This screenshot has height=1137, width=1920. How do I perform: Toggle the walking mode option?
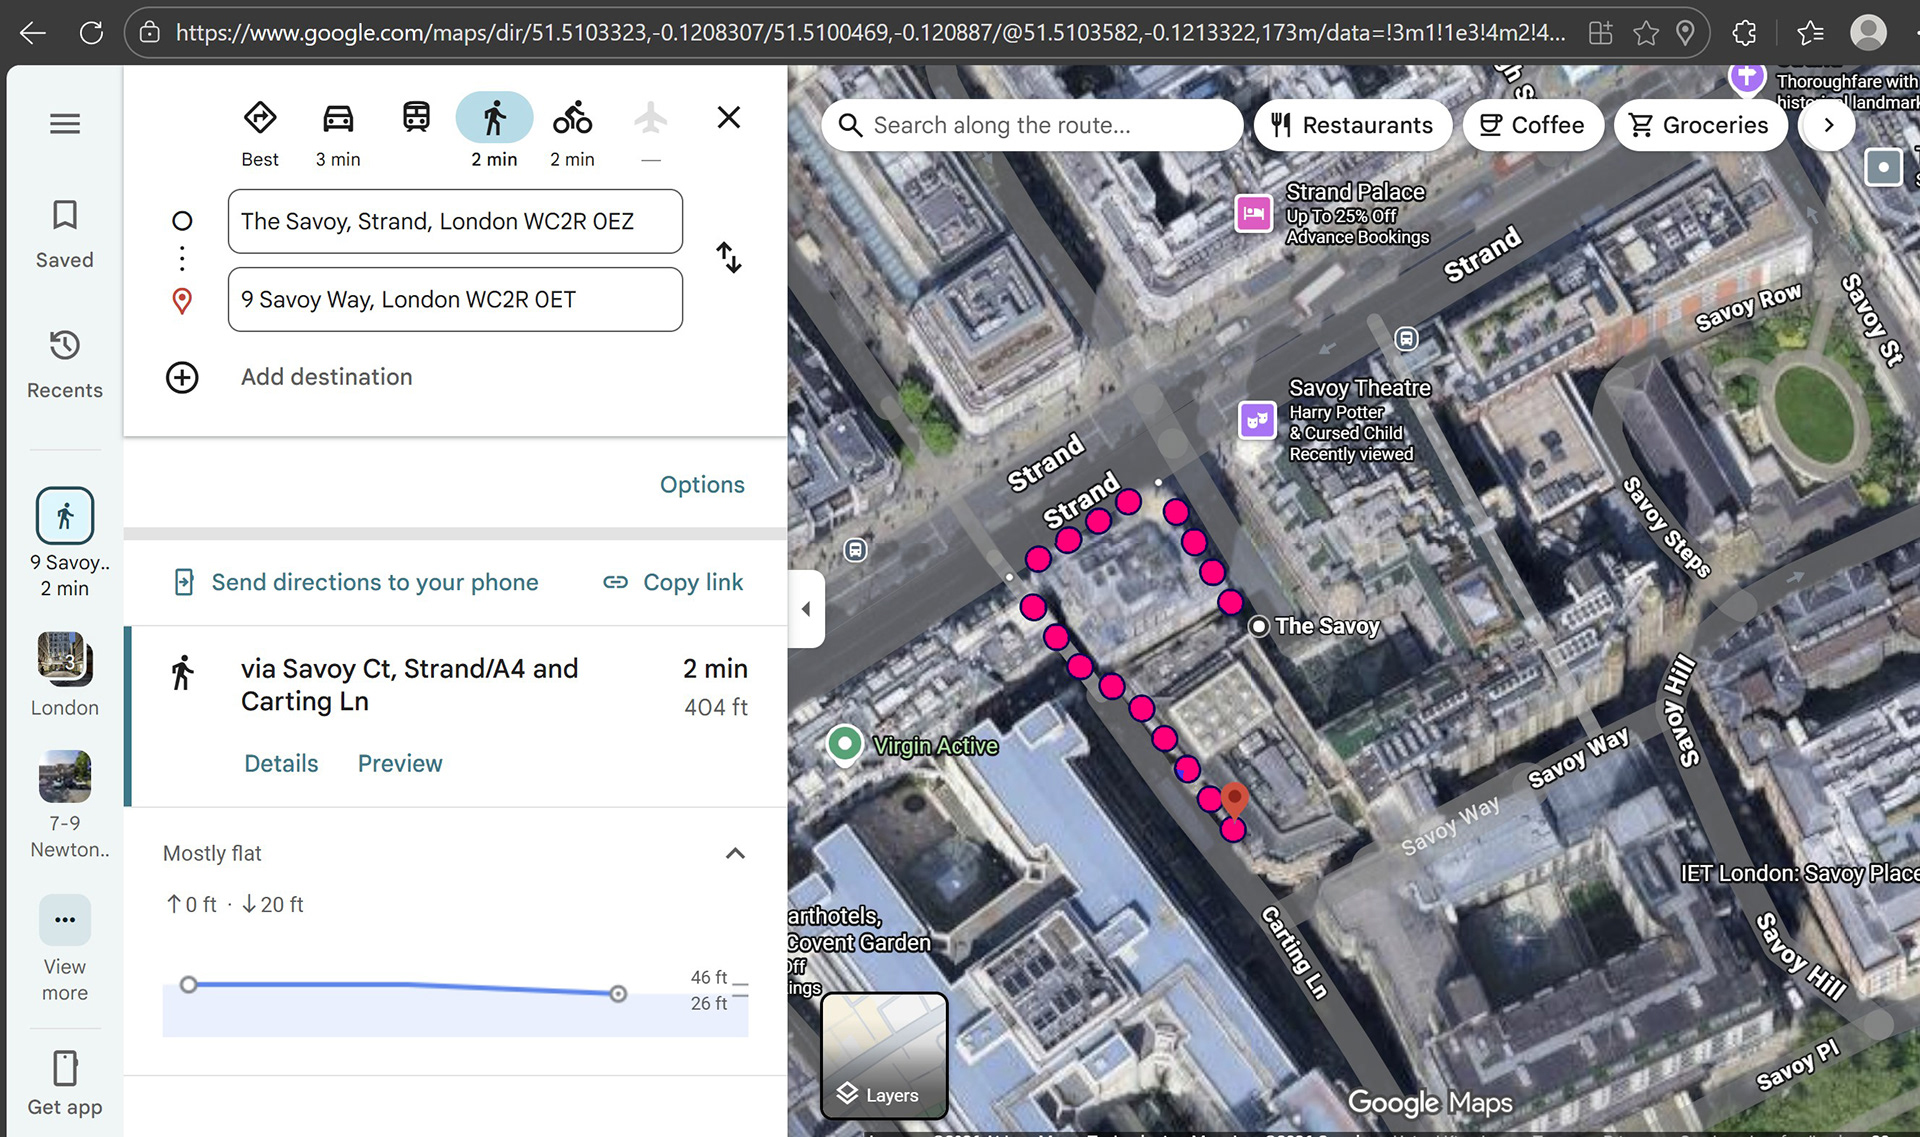pos(494,119)
